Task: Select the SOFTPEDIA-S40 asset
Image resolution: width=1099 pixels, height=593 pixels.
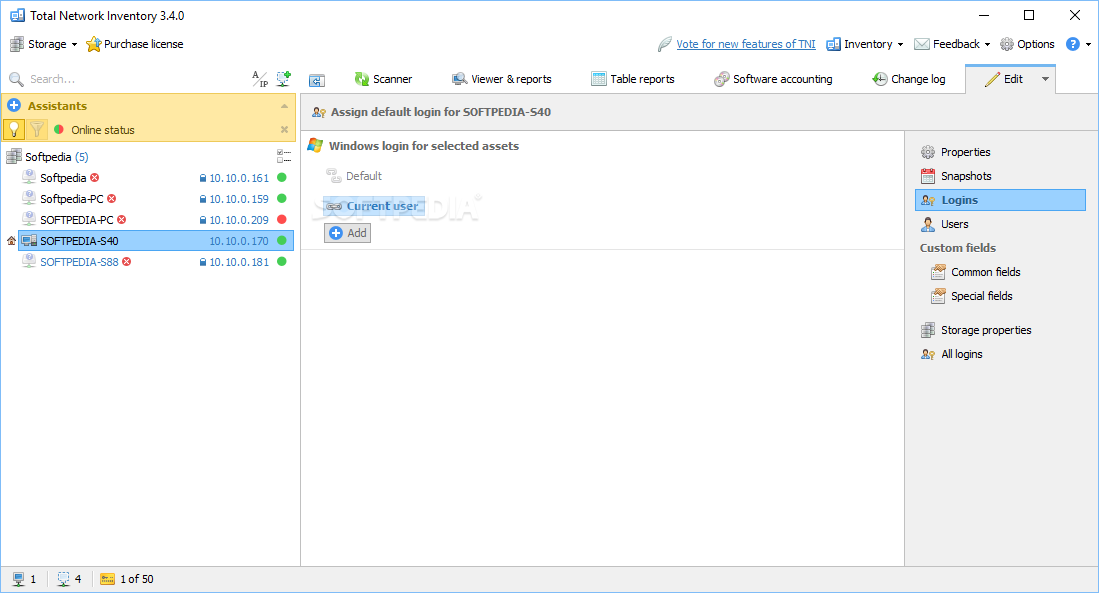Action: click(156, 241)
